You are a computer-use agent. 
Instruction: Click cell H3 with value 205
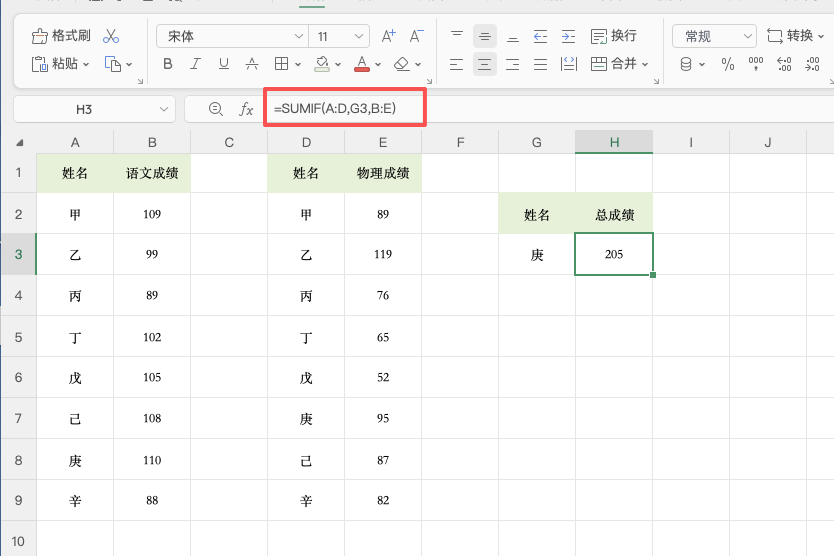pyautogui.click(x=614, y=254)
